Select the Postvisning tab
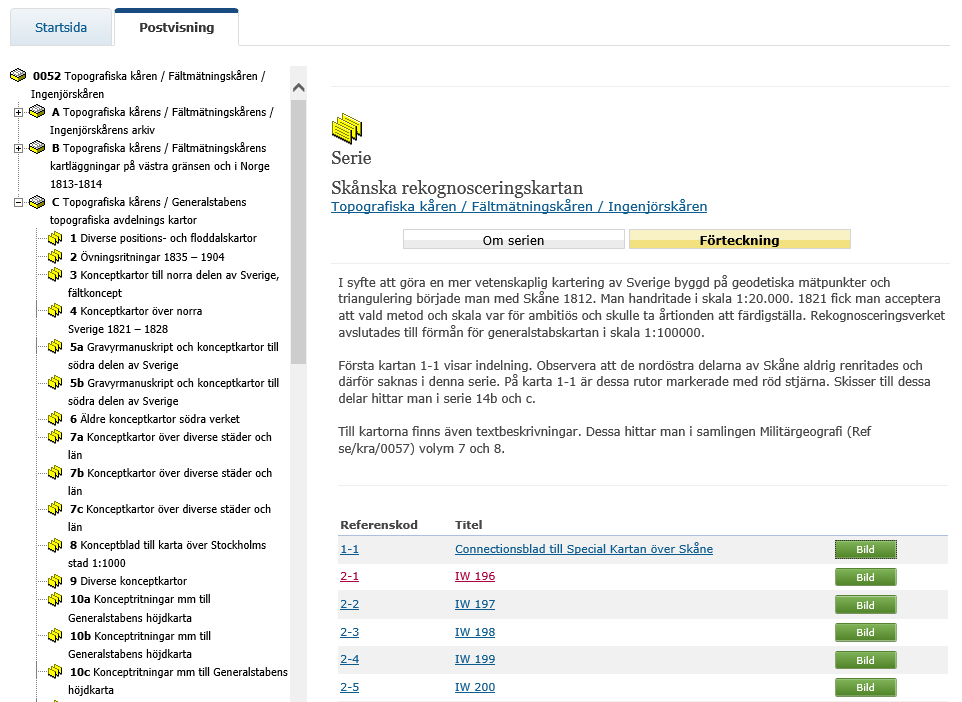This screenshot has height=702, width=962. 177,28
